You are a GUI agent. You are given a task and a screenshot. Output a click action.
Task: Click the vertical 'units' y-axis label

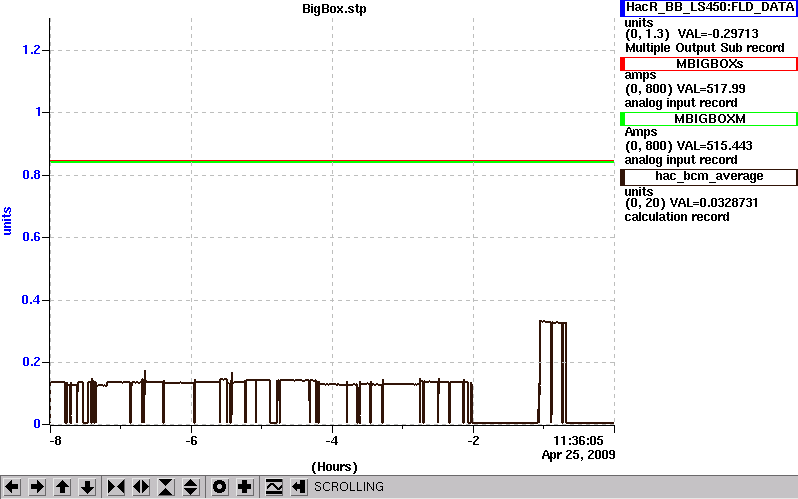tap(7, 221)
